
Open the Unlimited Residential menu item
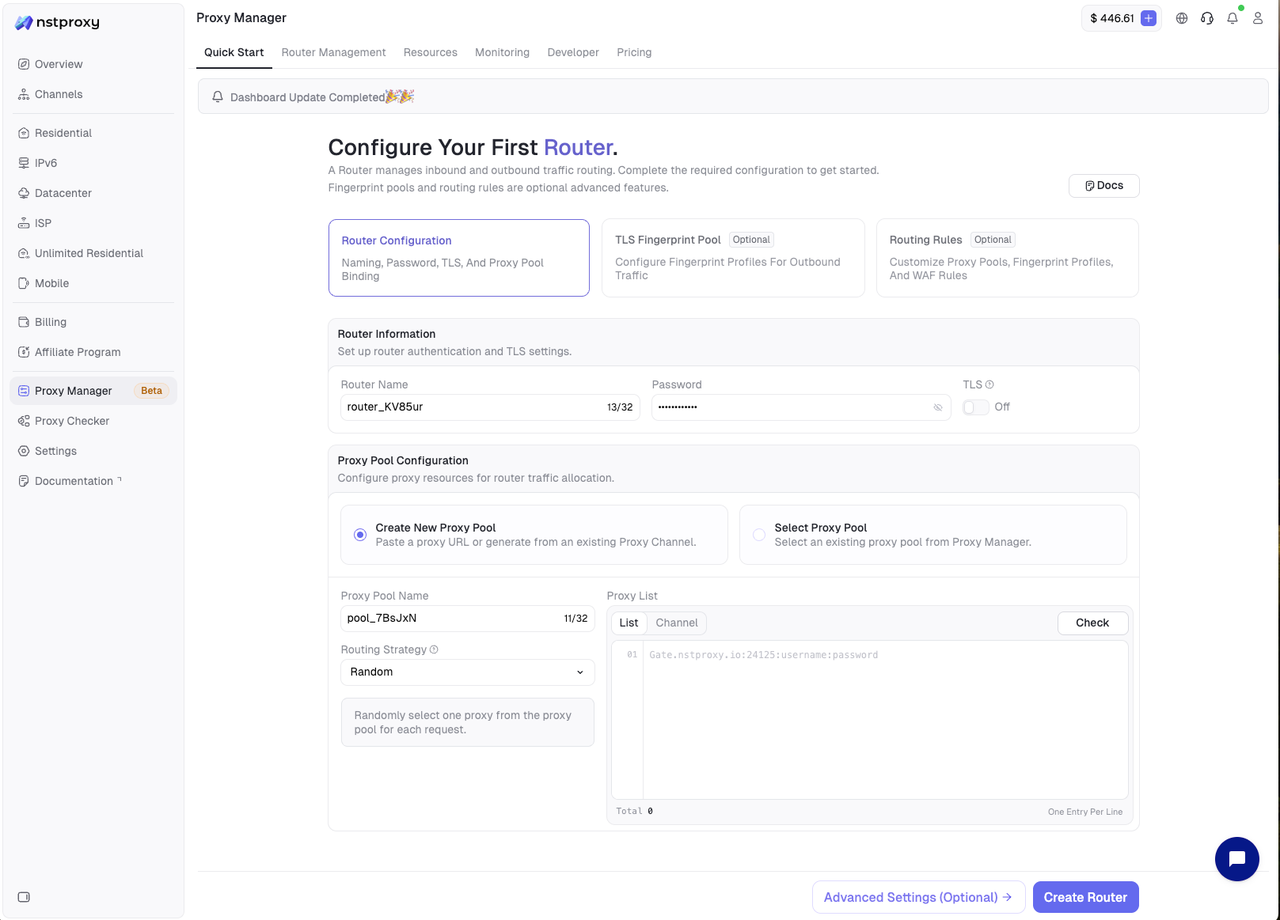(93, 253)
